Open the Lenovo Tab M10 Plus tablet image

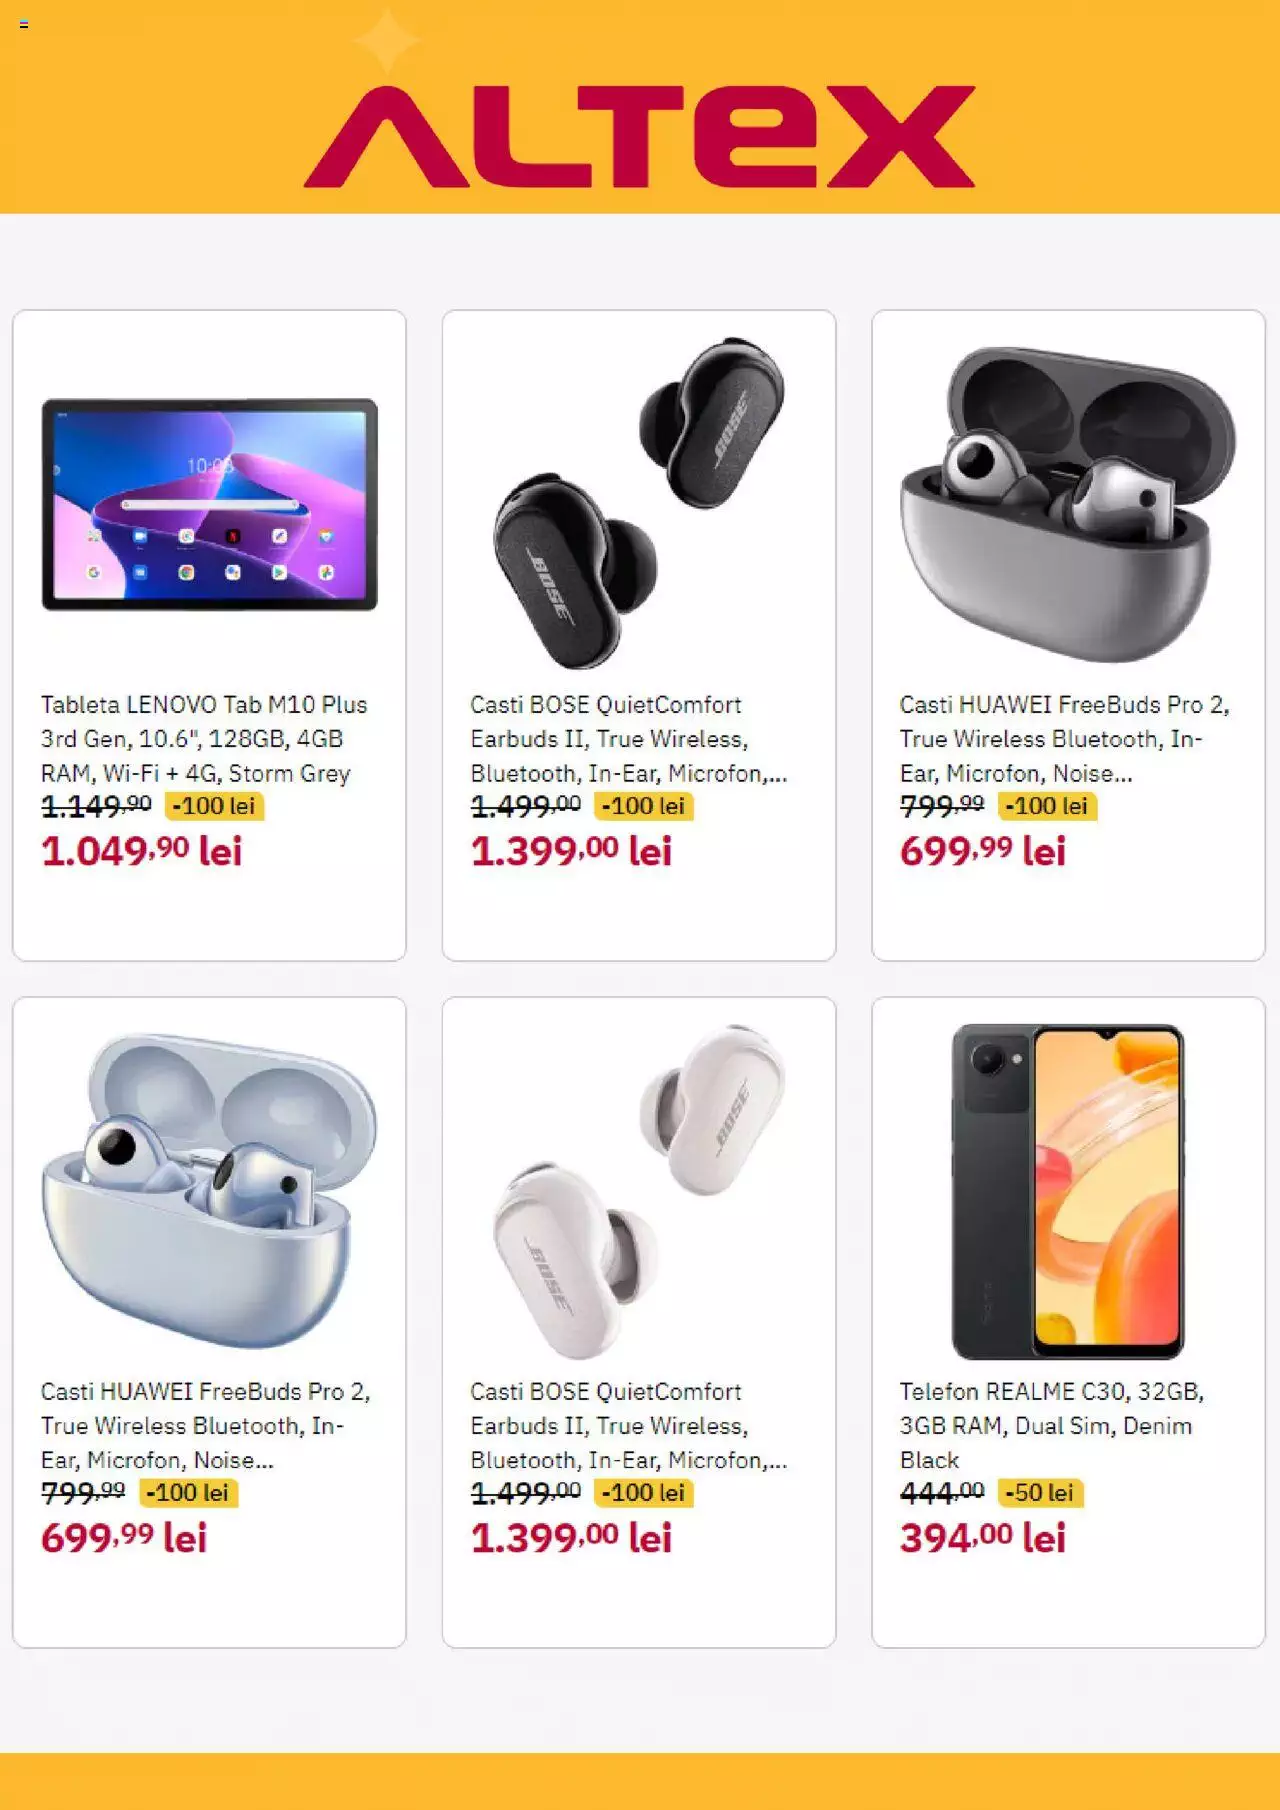[209, 504]
